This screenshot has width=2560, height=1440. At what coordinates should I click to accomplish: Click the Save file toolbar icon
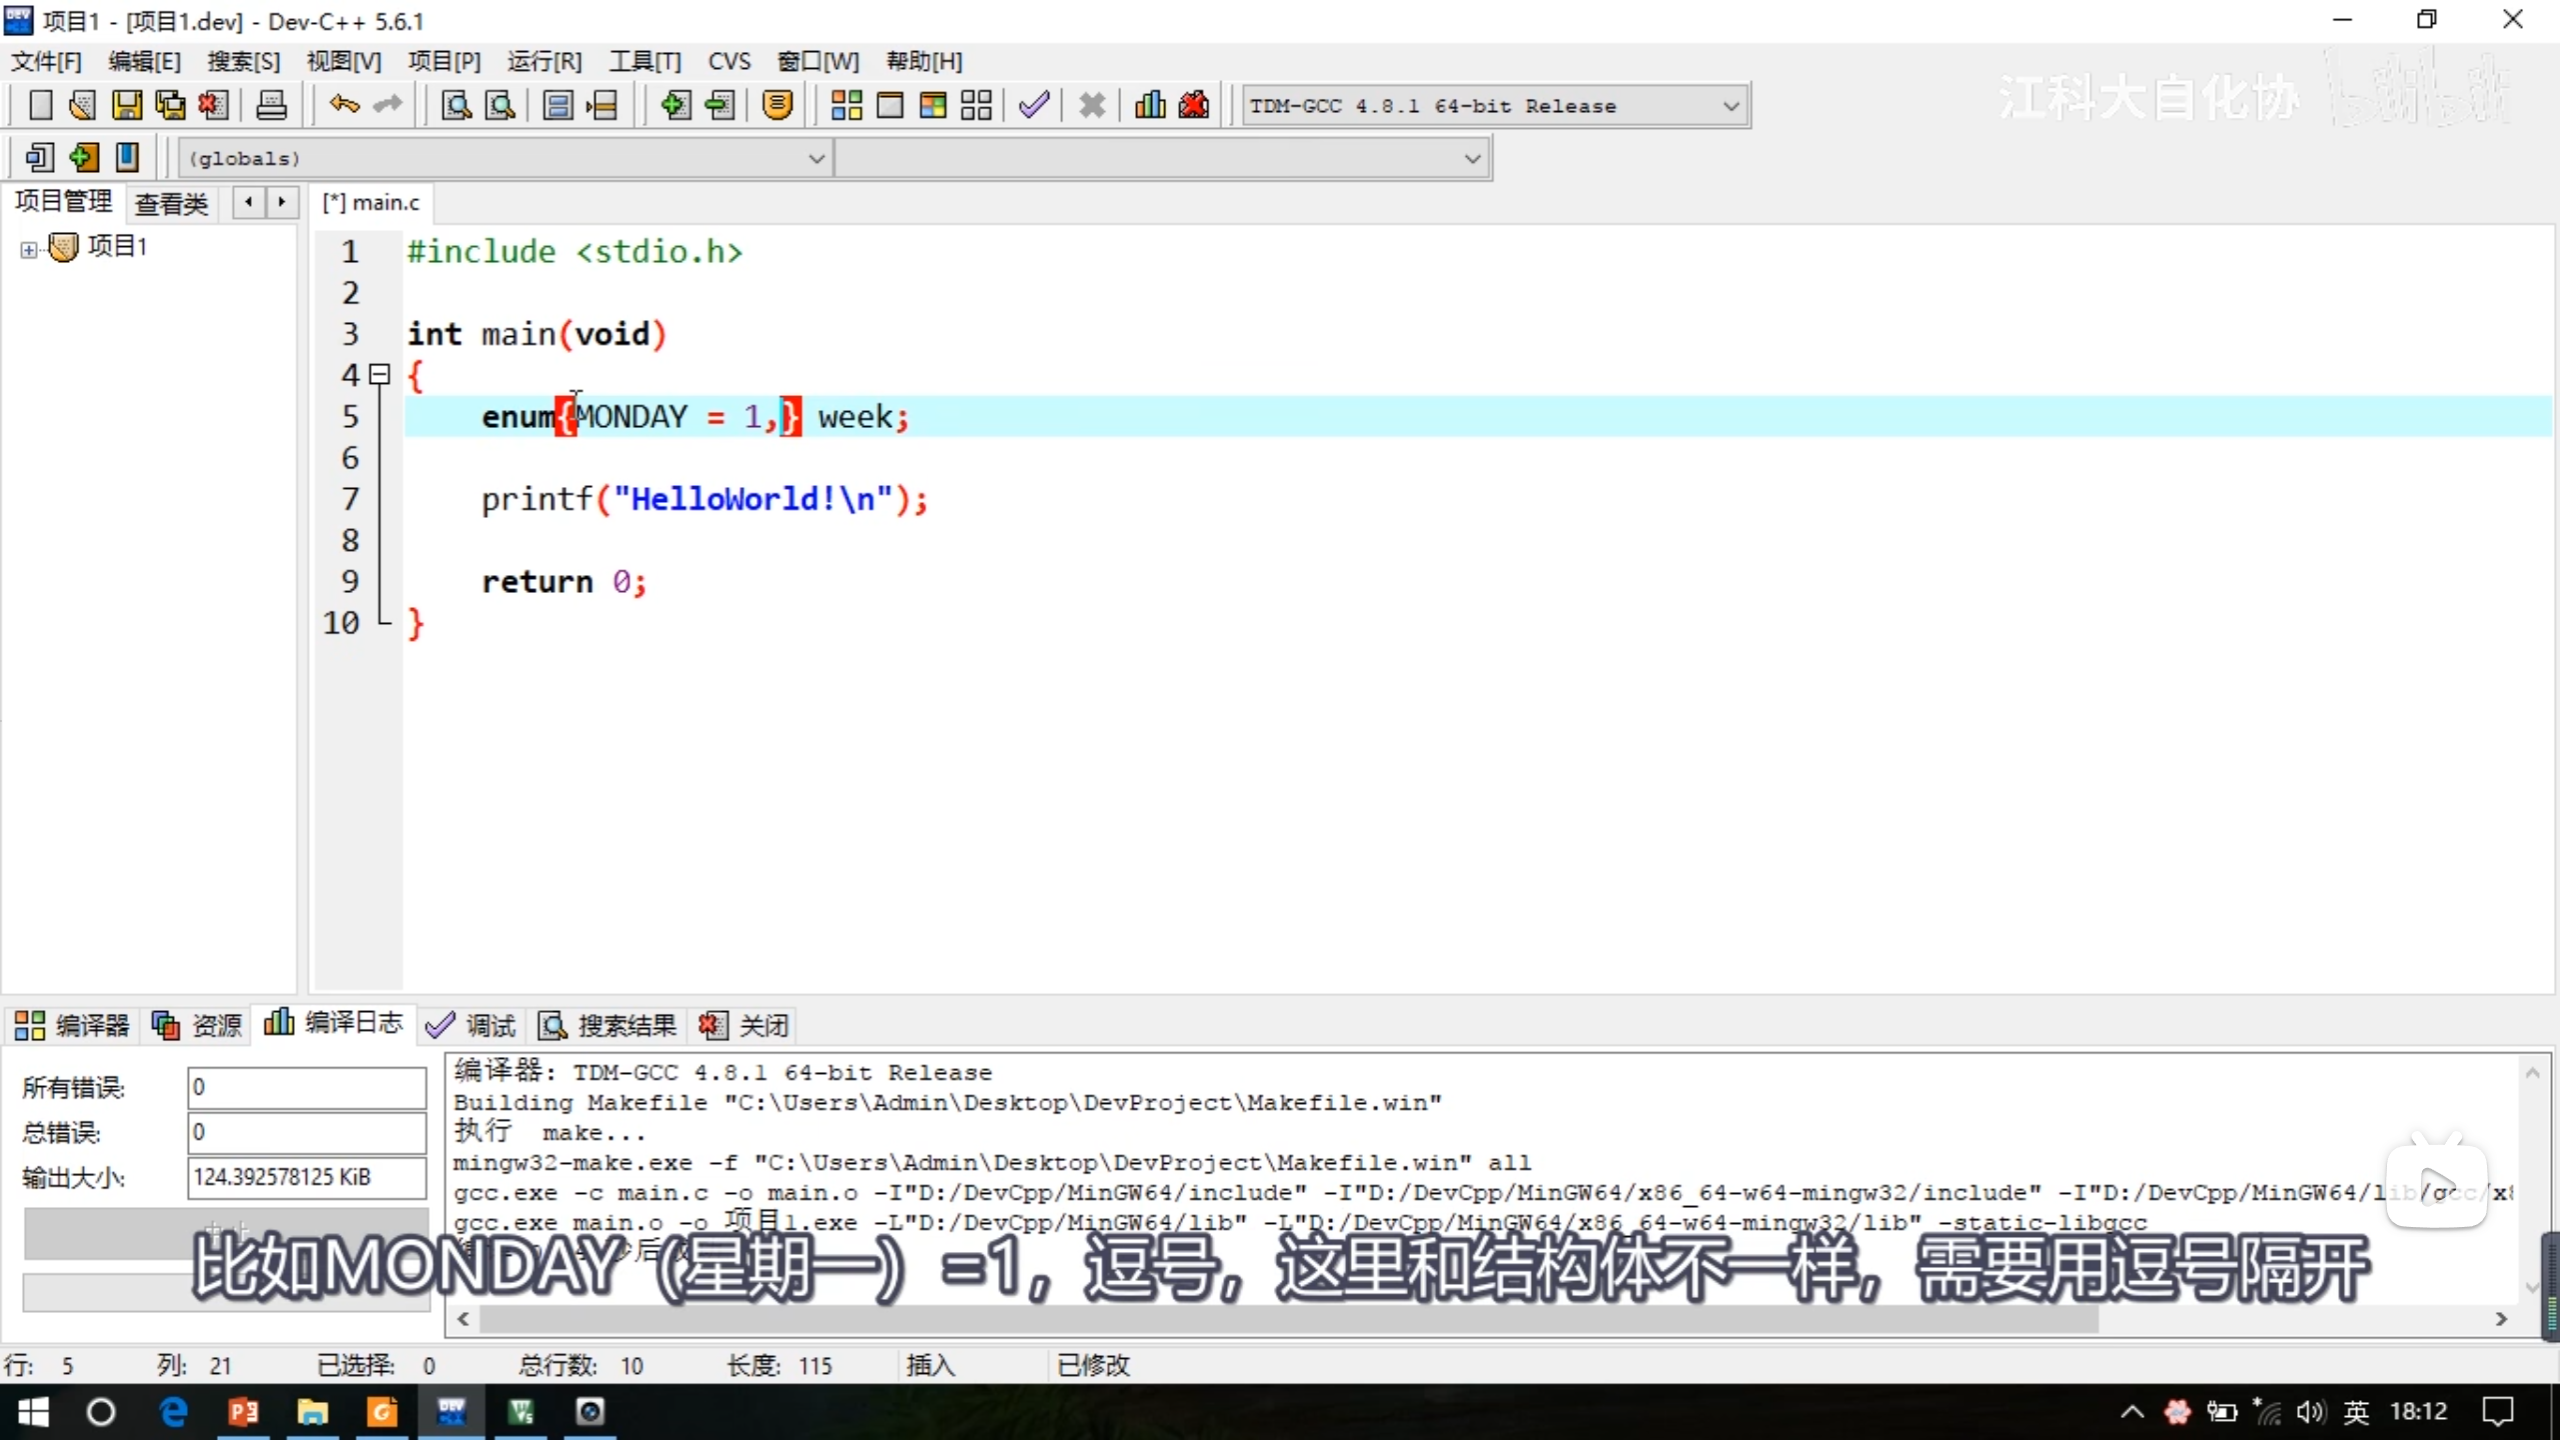pos(126,105)
